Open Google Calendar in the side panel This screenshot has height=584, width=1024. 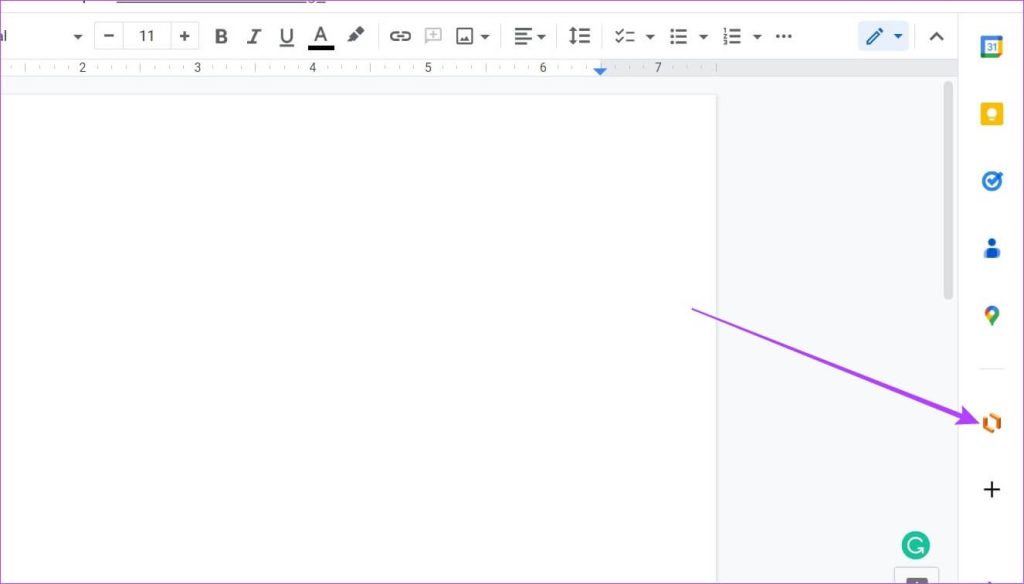point(991,47)
